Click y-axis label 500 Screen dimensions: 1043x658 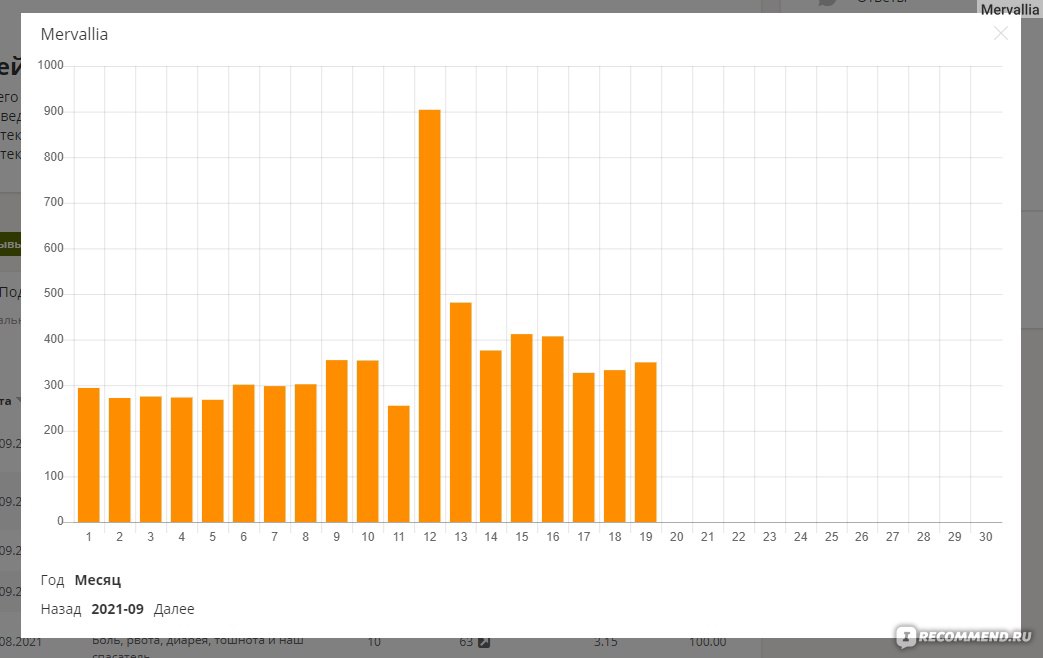pos(54,293)
